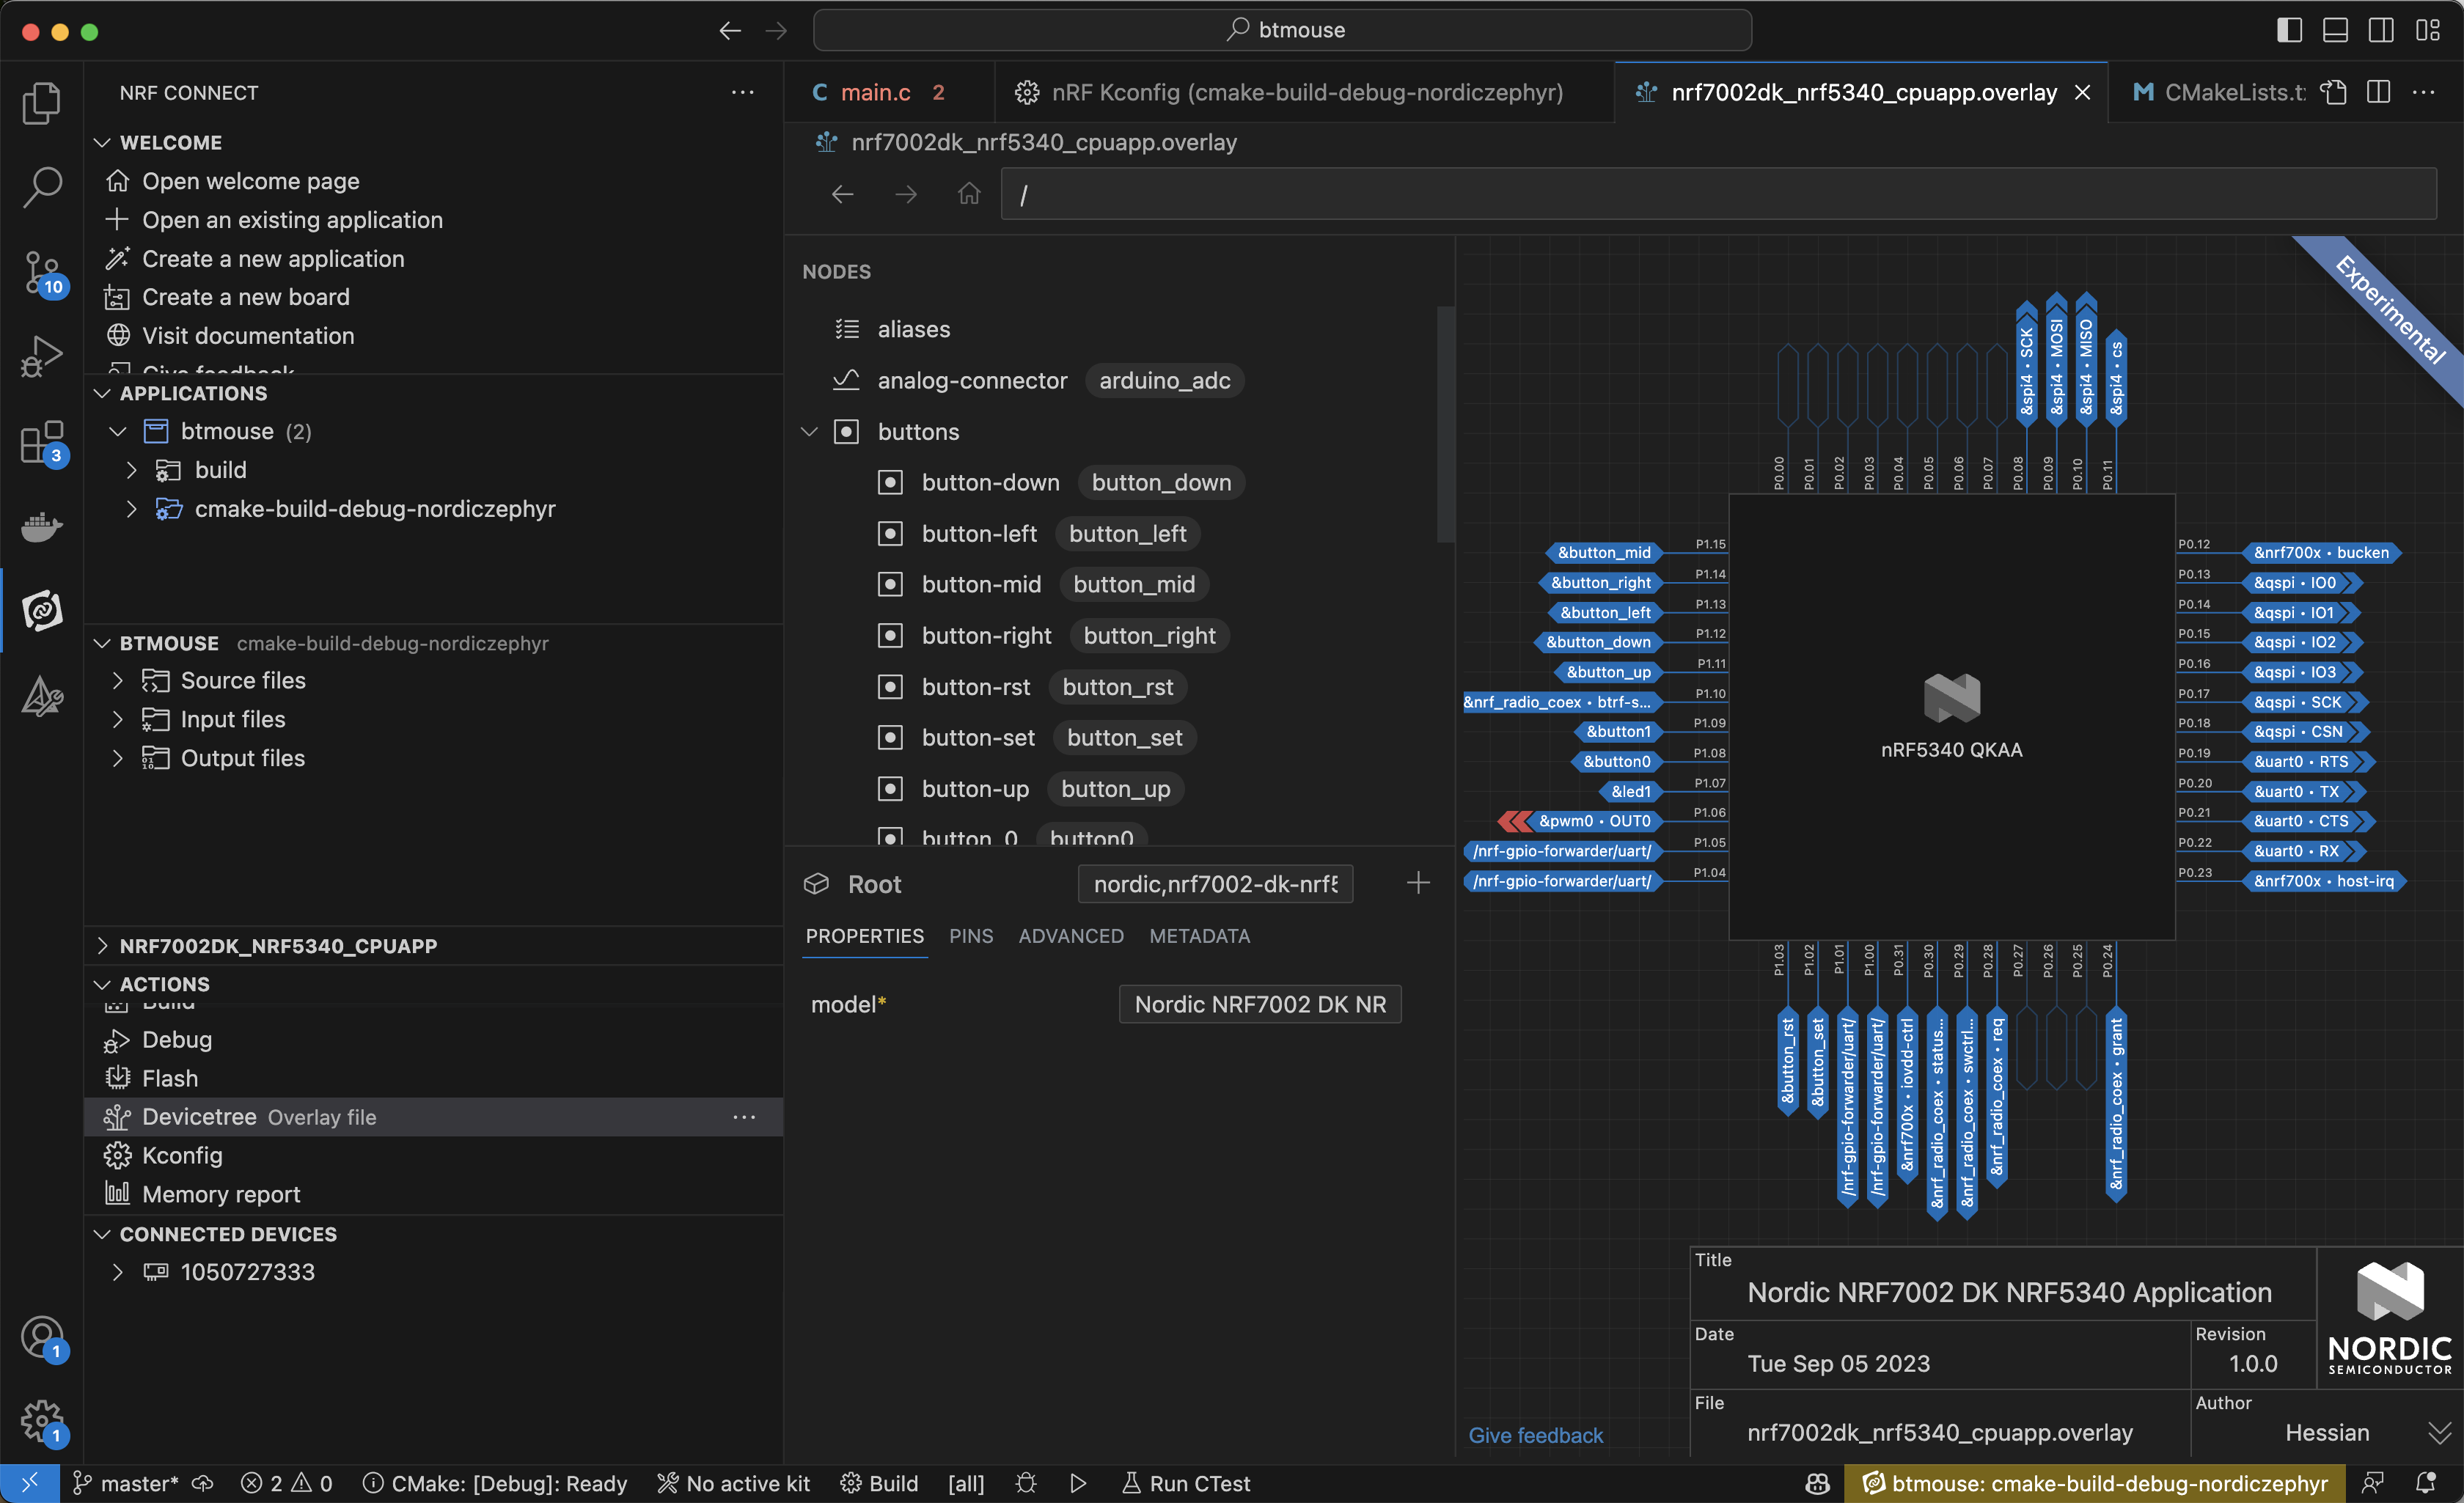Click notifications bell in status bar
Image resolution: width=2464 pixels, height=1503 pixels.
point(2425,1483)
